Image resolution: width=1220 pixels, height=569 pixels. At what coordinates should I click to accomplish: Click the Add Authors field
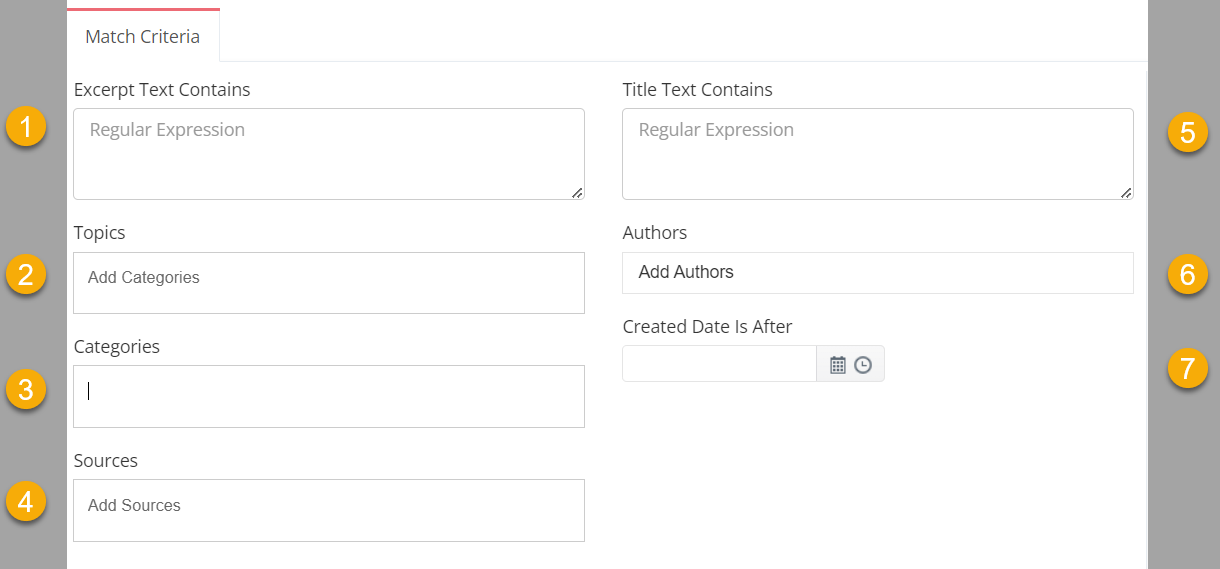pyautogui.click(x=878, y=272)
